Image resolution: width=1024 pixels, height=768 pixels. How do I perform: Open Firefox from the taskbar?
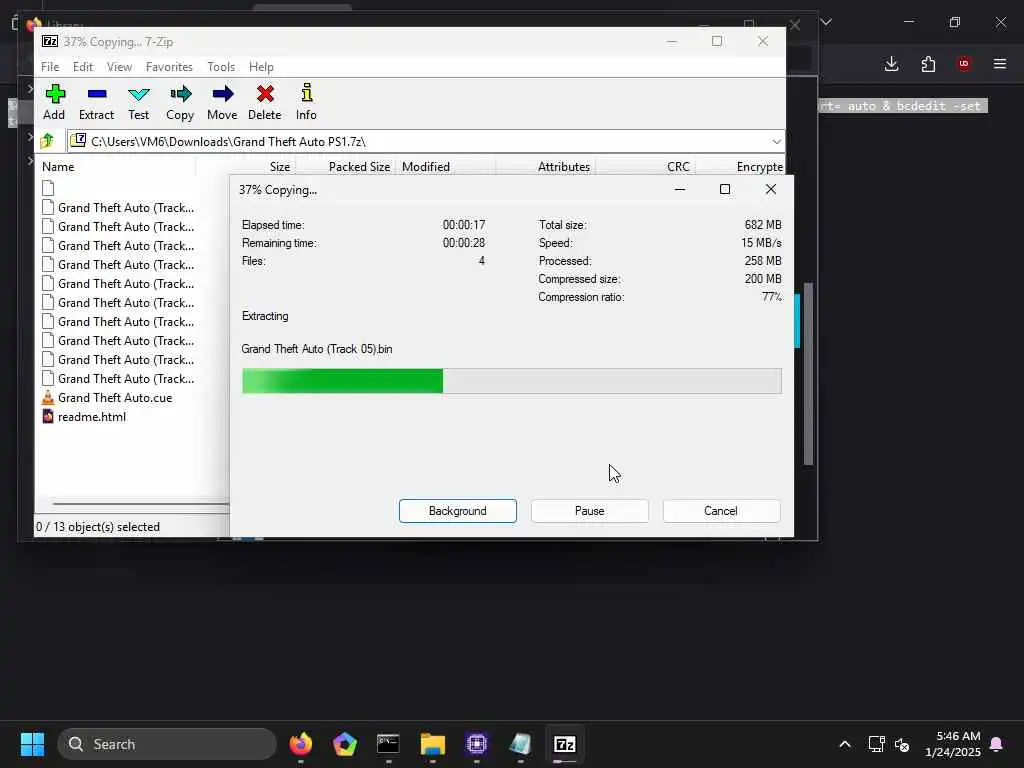(301, 744)
